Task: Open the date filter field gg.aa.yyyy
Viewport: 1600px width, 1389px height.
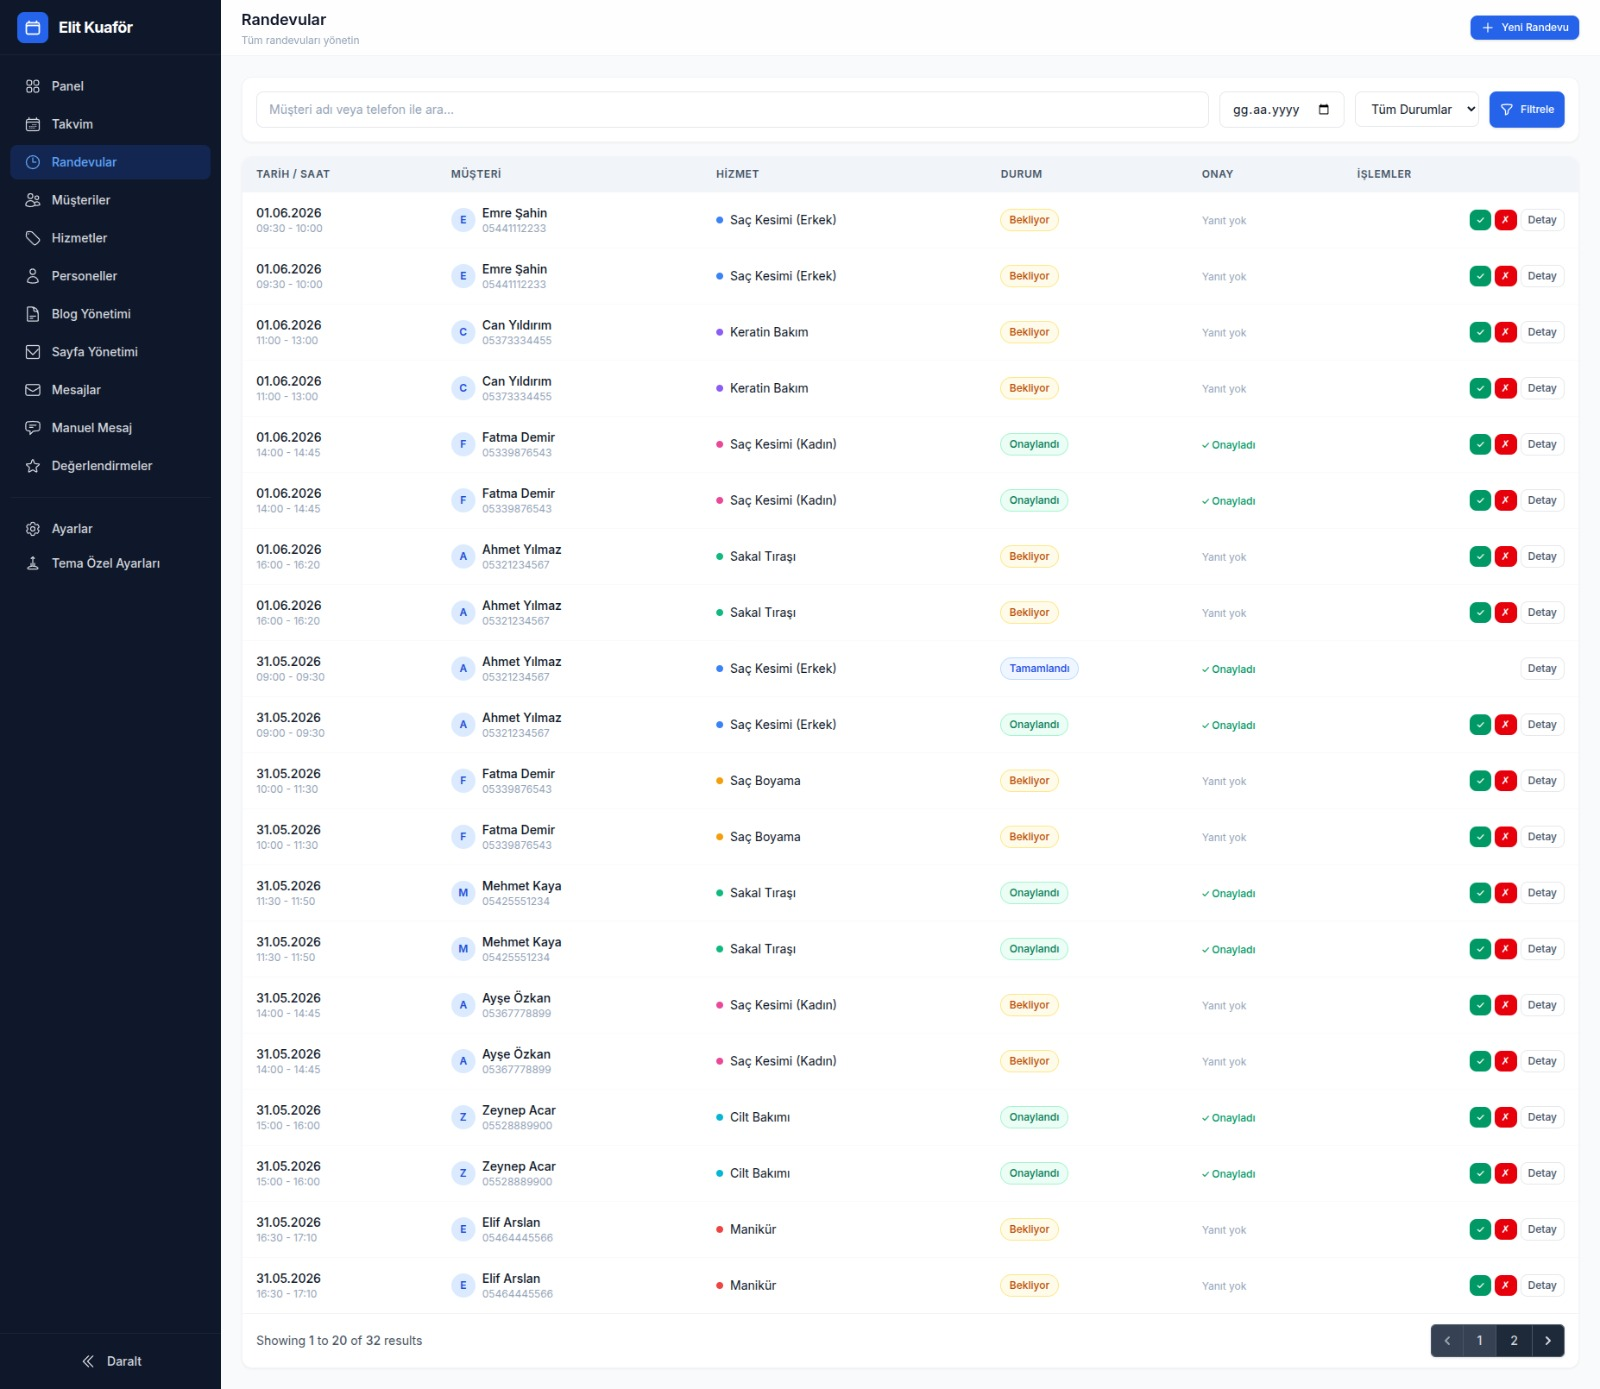Action: 1281,110
